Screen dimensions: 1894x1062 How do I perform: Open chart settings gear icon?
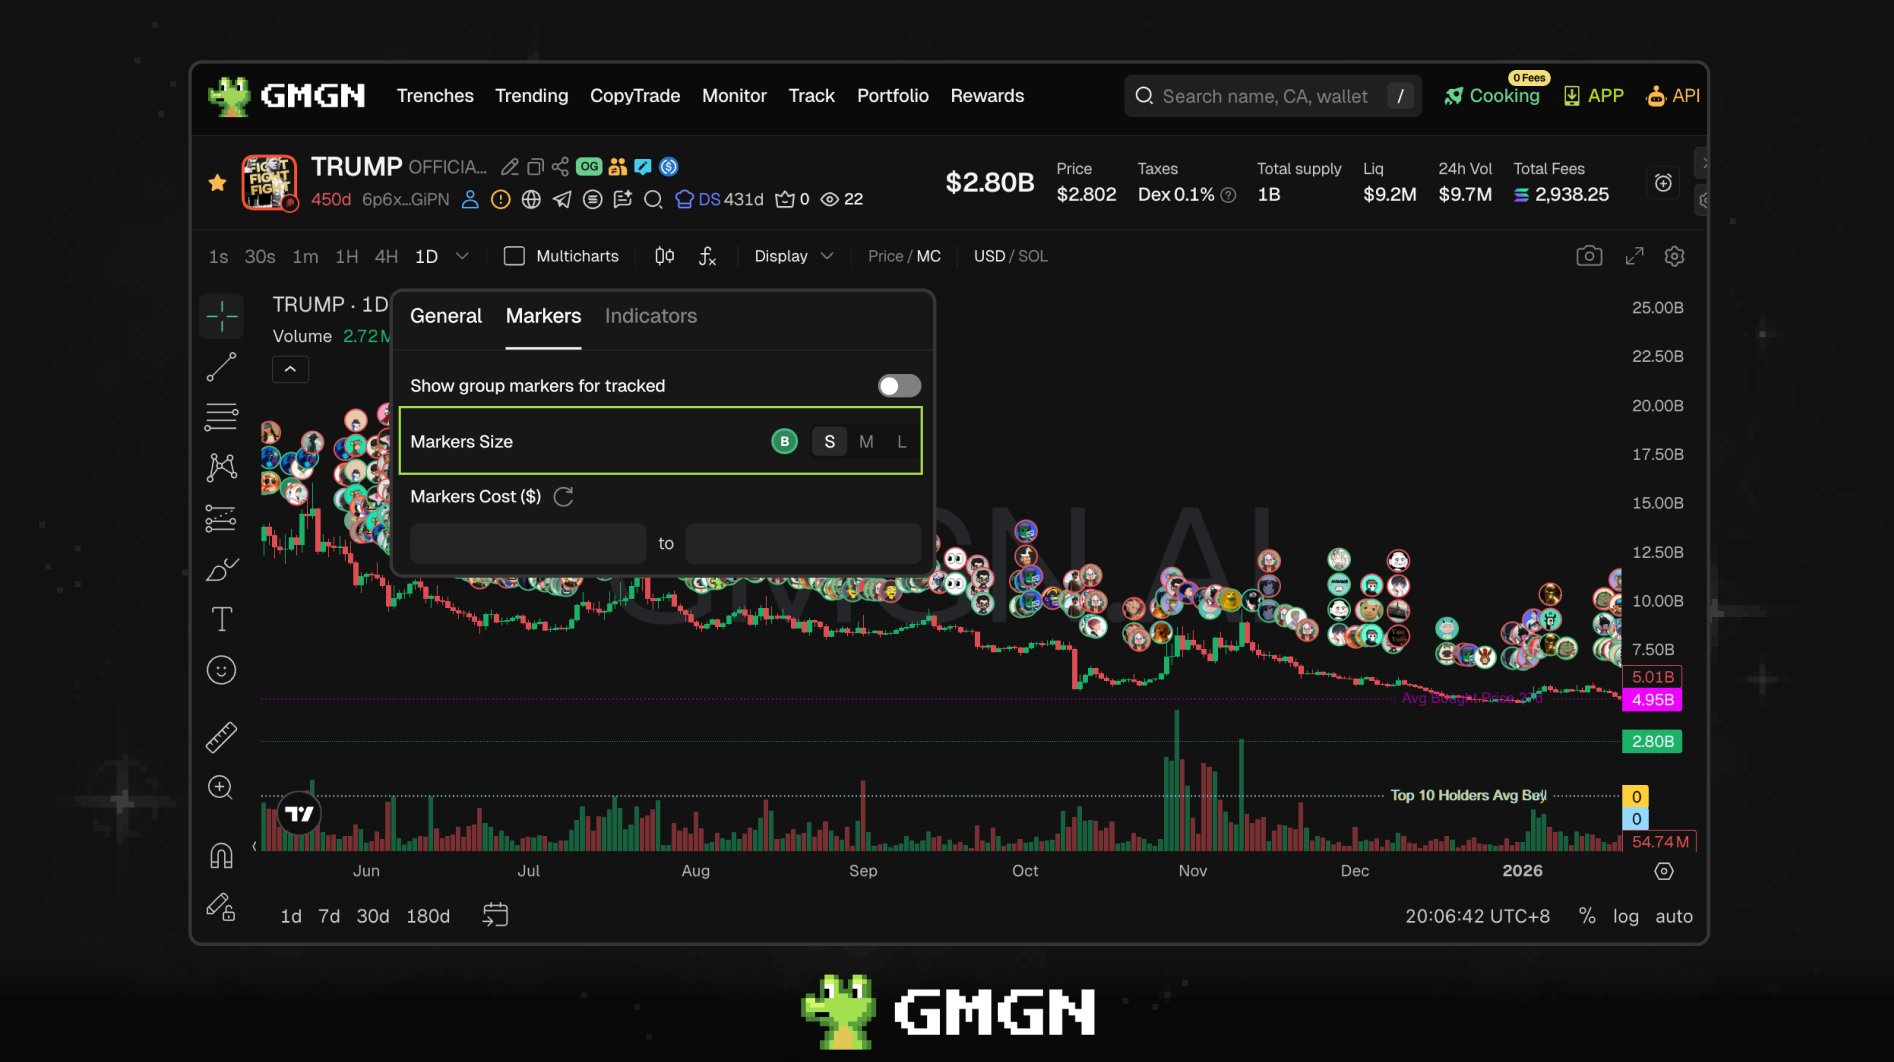click(x=1675, y=256)
